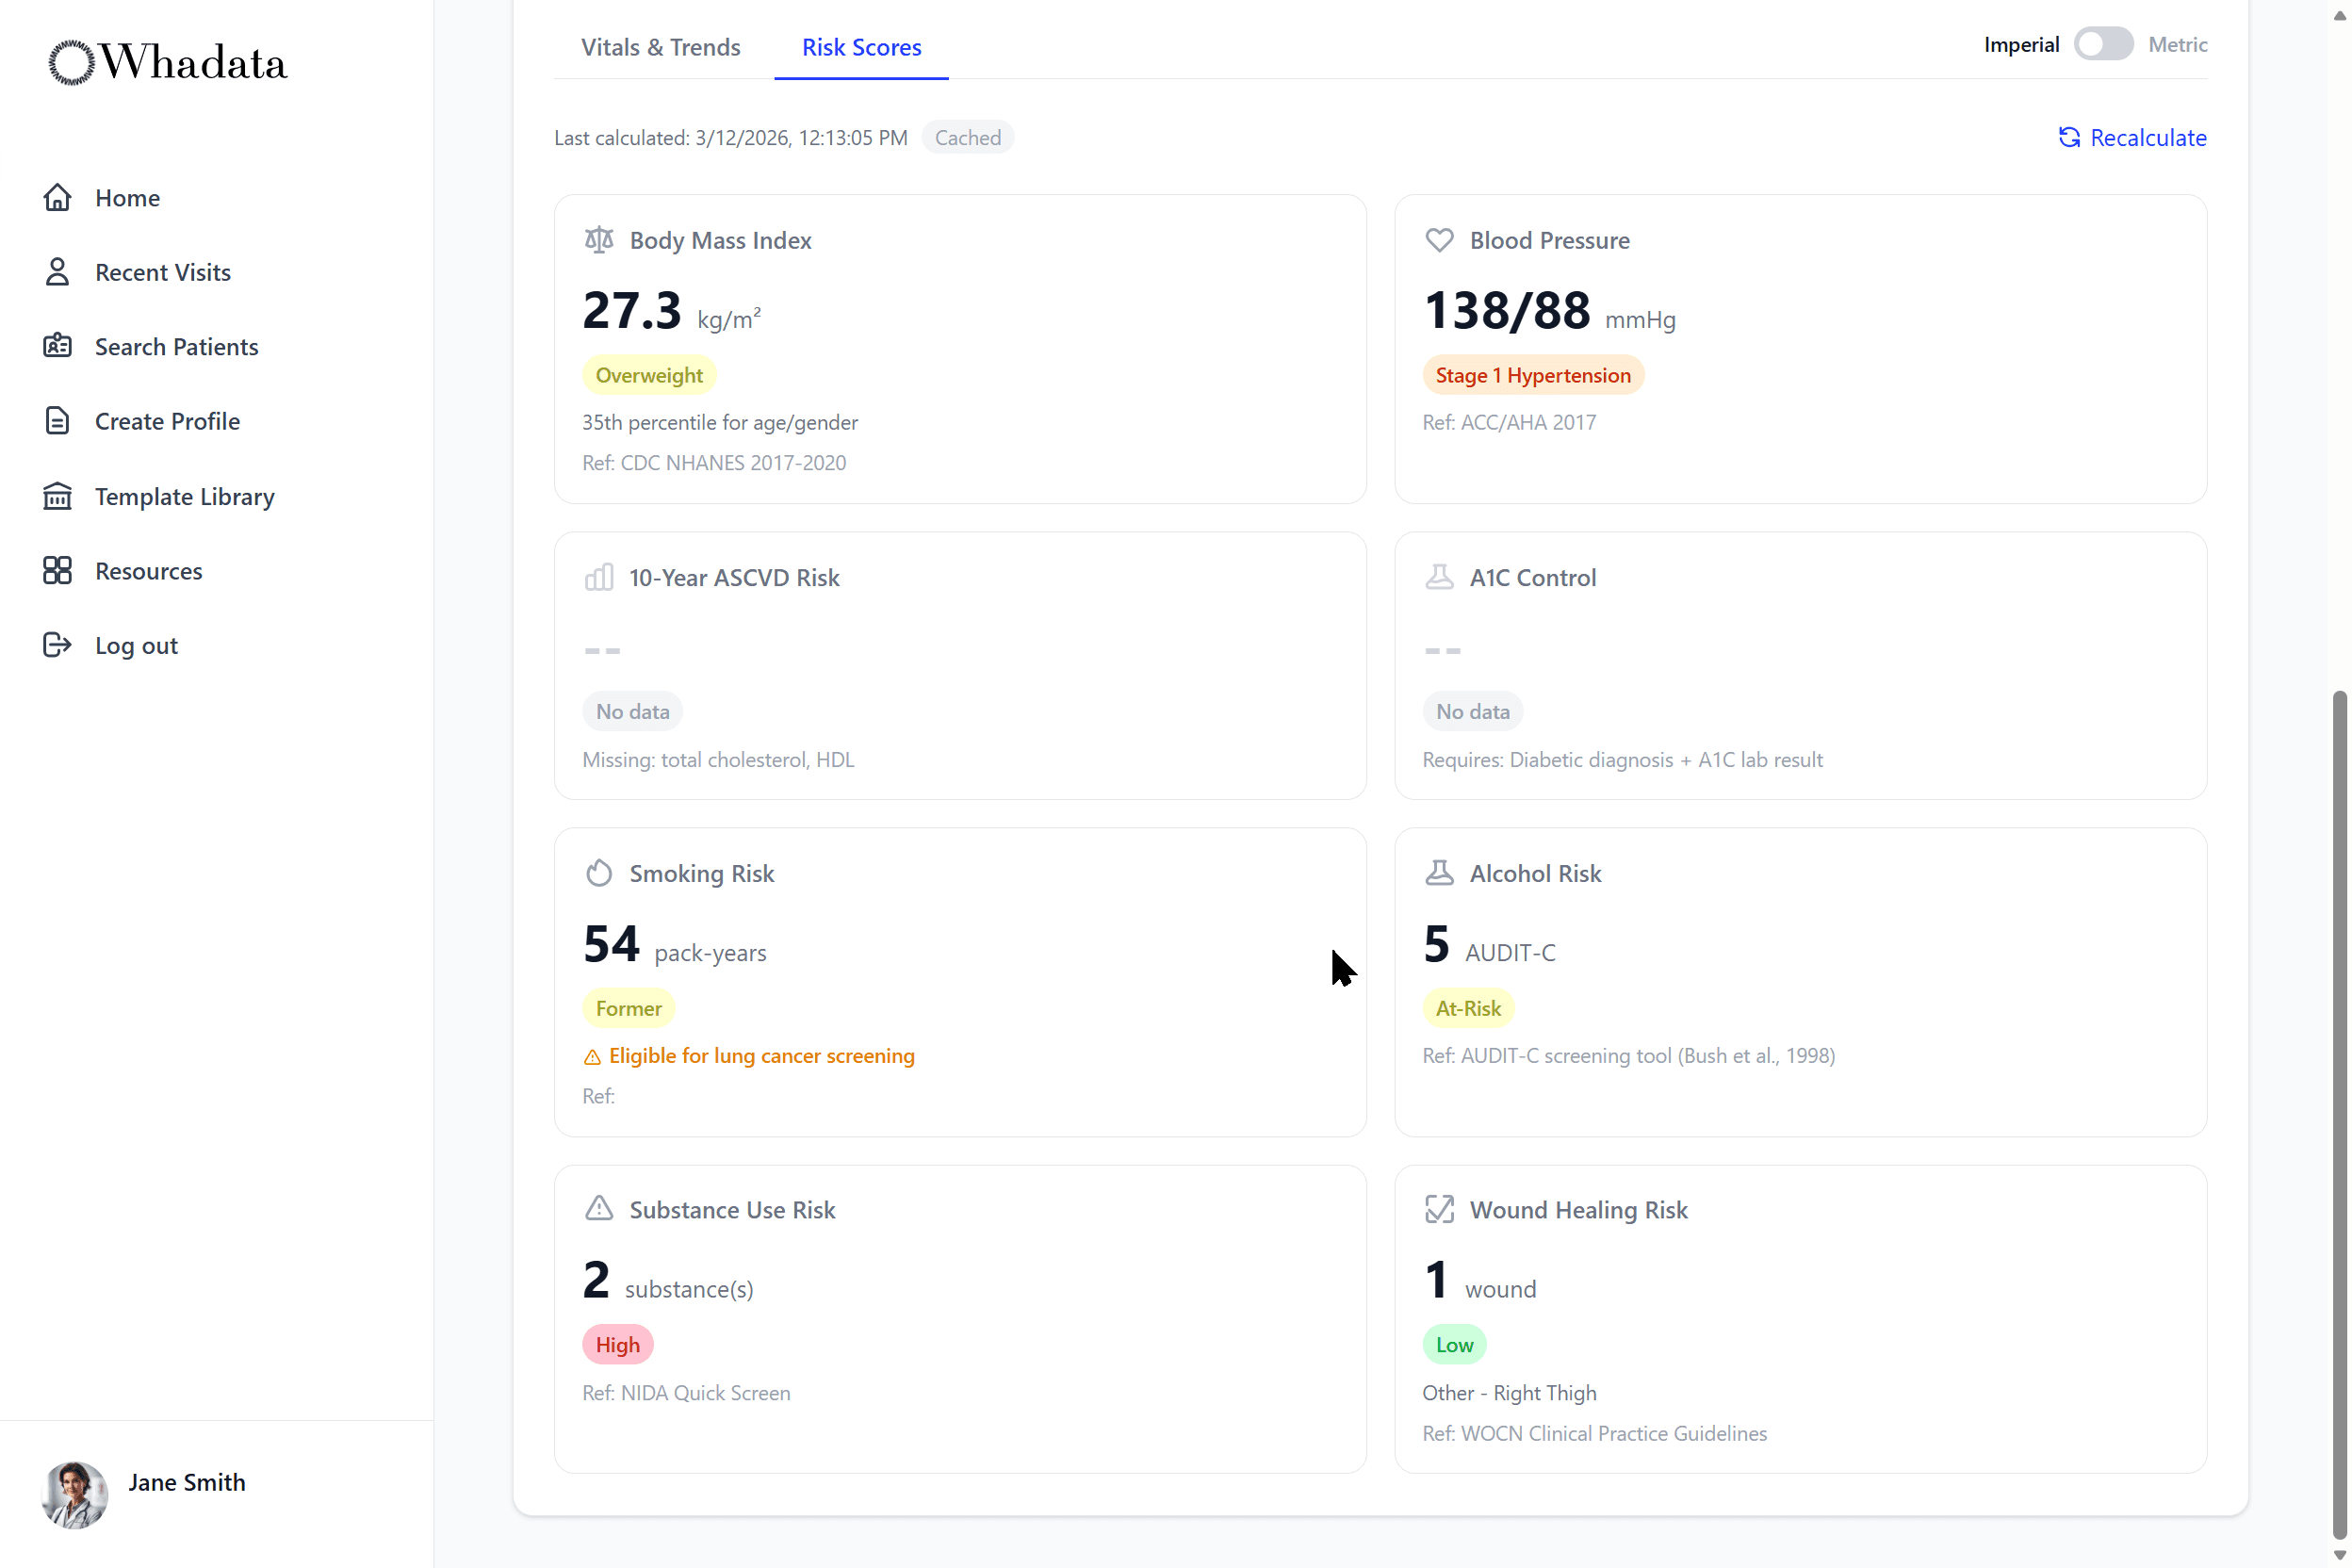Open Jane Smith's profile photo
The width and height of the screenshot is (2352, 1568).
[x=75, y=1495]
